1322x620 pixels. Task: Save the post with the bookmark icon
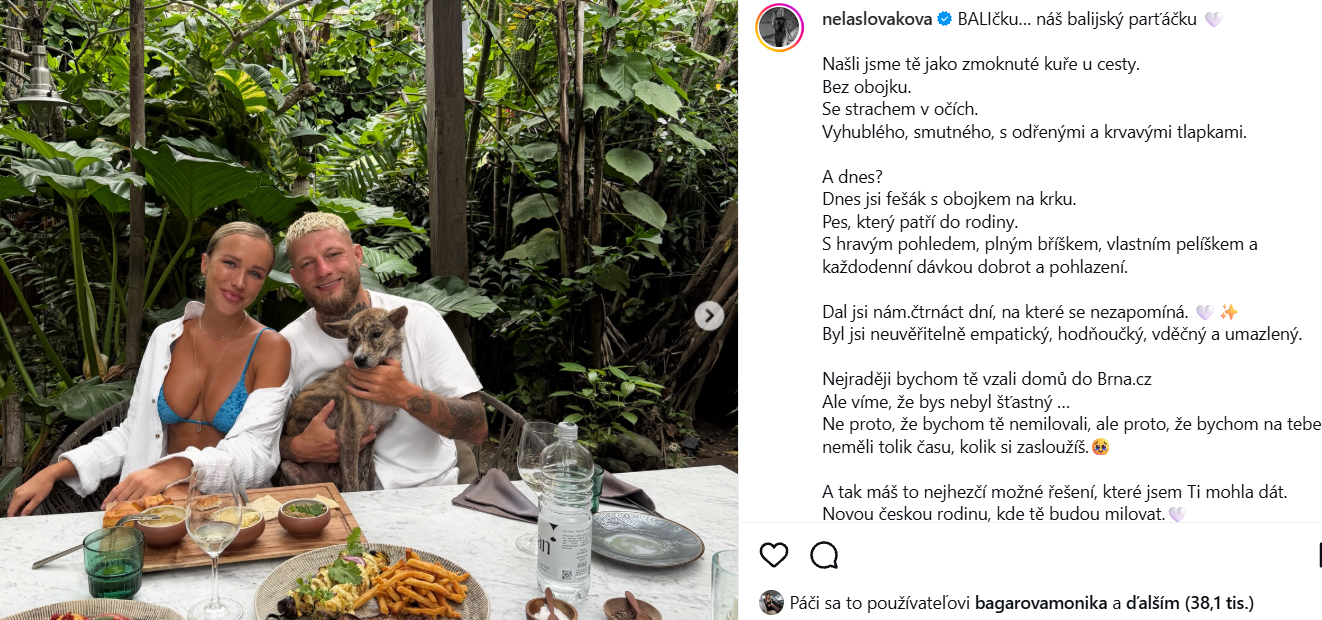click(1318, 555)
